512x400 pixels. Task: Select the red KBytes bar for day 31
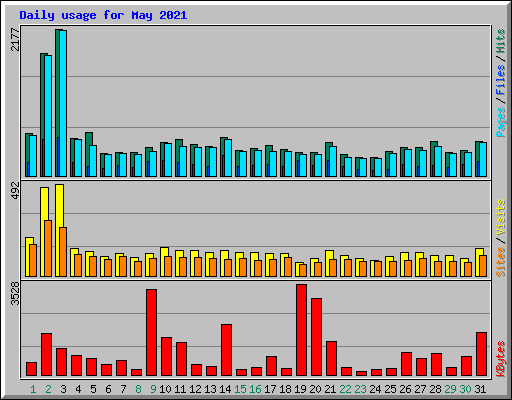pos(481,354)
